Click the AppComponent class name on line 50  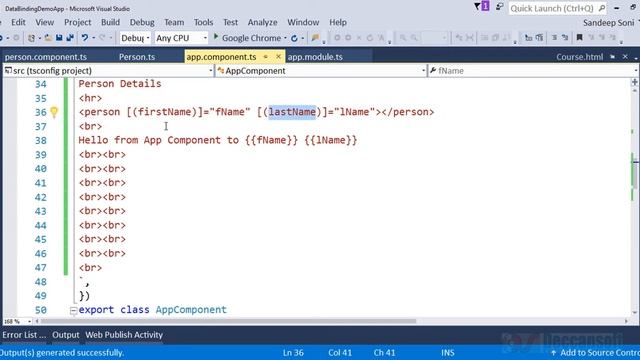[x=191, y=310]
